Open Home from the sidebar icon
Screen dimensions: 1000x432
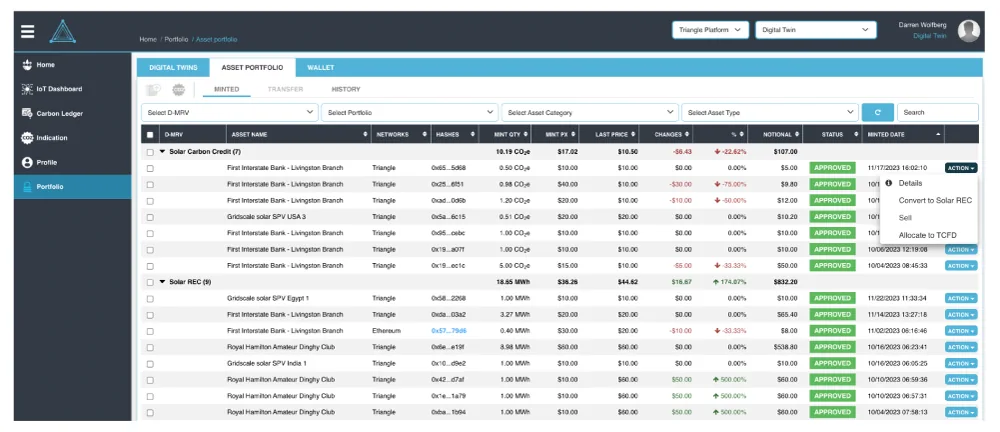coord(27,64)
